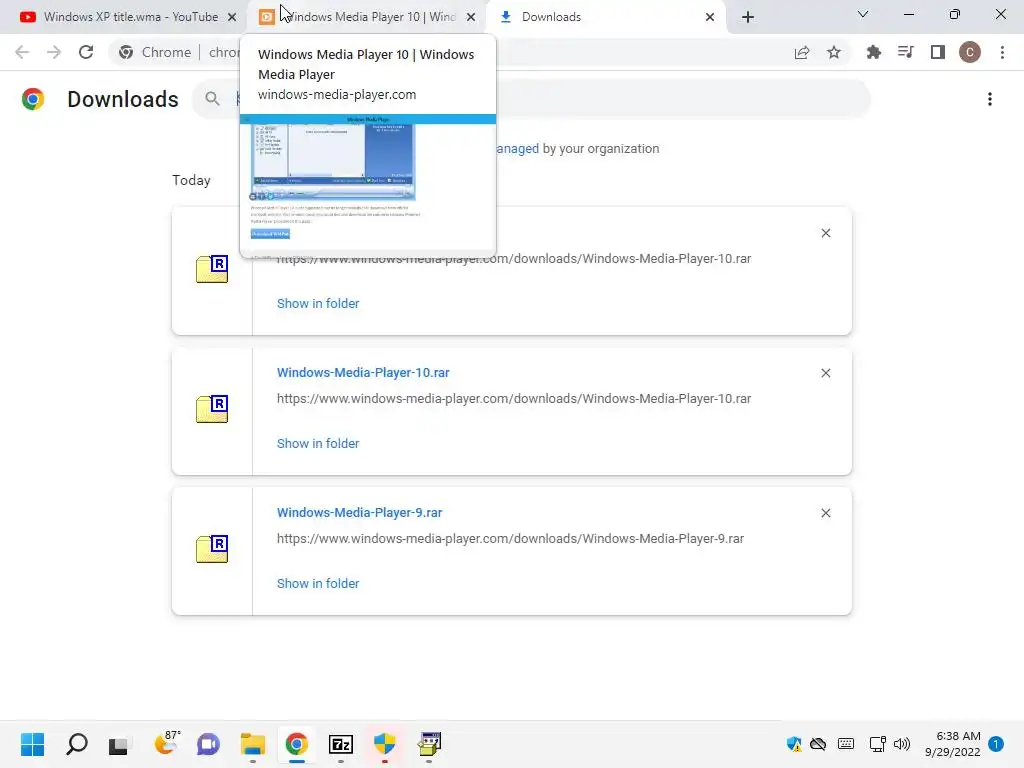Image resolution: width=1024 pixels, height=768 pixels.
Task: Click the OneDrive cloud tray icon
Action: (818, 744)
